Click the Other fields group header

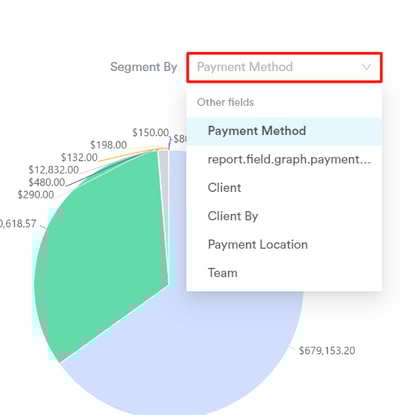[x=225, y=102]
